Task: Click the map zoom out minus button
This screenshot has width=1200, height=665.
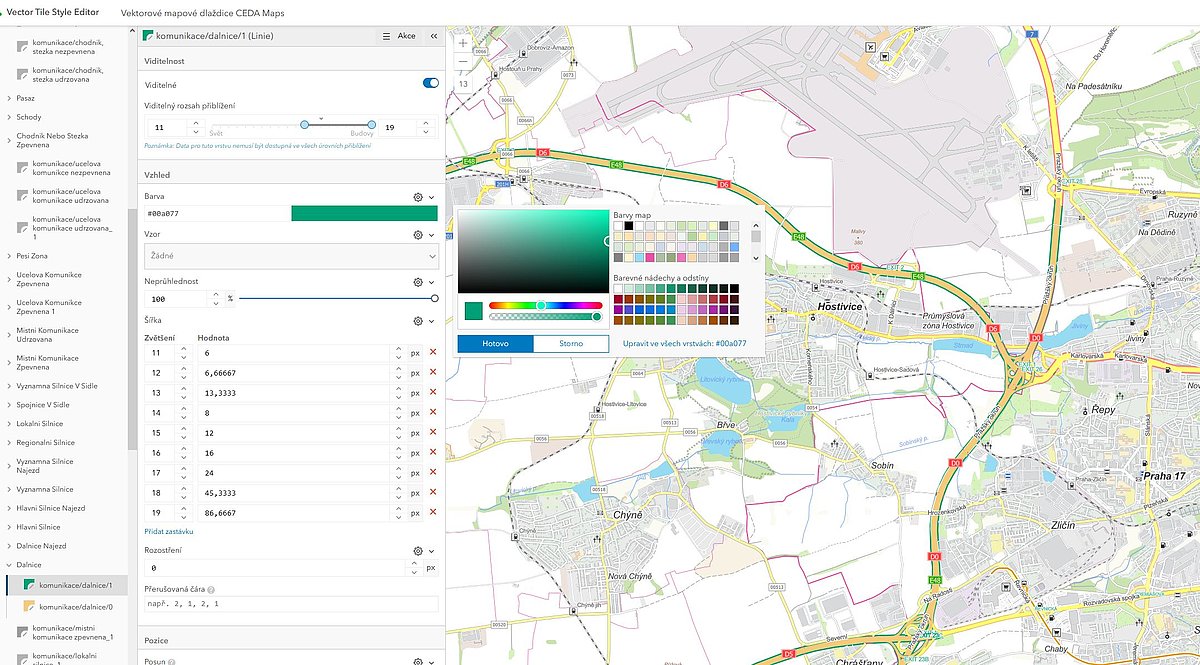Action: pyautogui.click(x=463, y=62)
